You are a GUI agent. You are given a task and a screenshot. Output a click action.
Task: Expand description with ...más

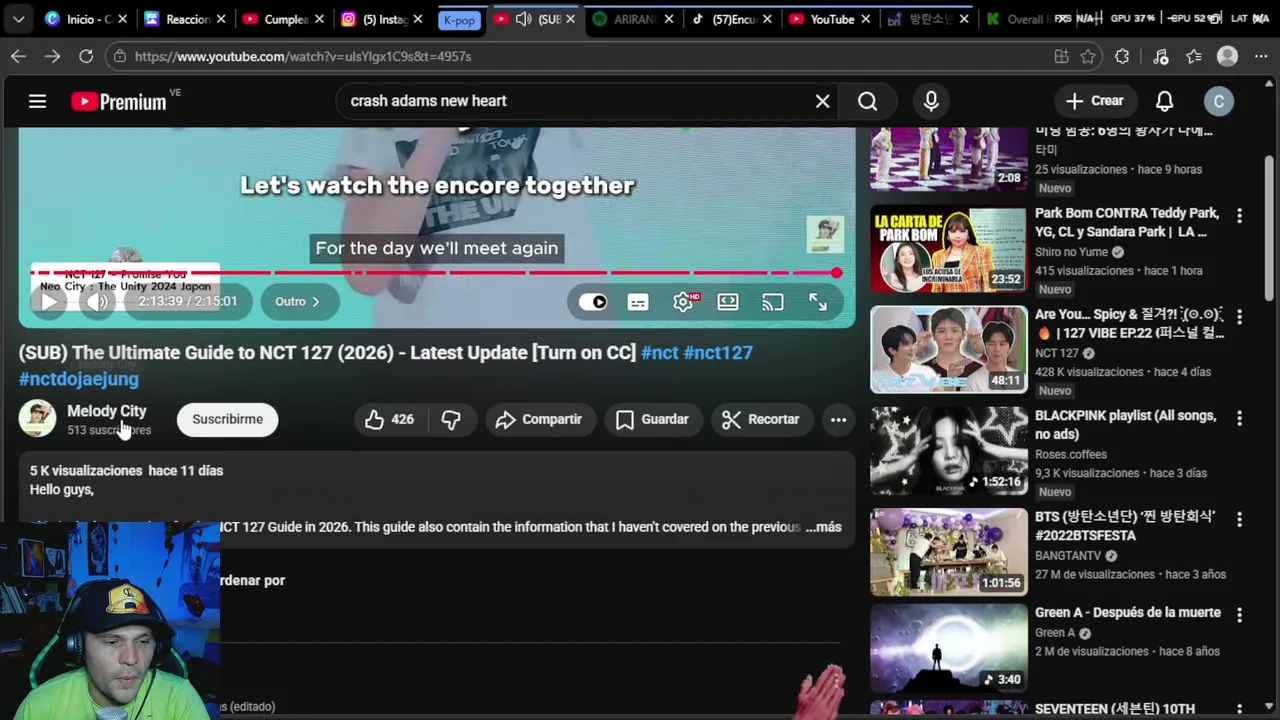tap(823, 527)
